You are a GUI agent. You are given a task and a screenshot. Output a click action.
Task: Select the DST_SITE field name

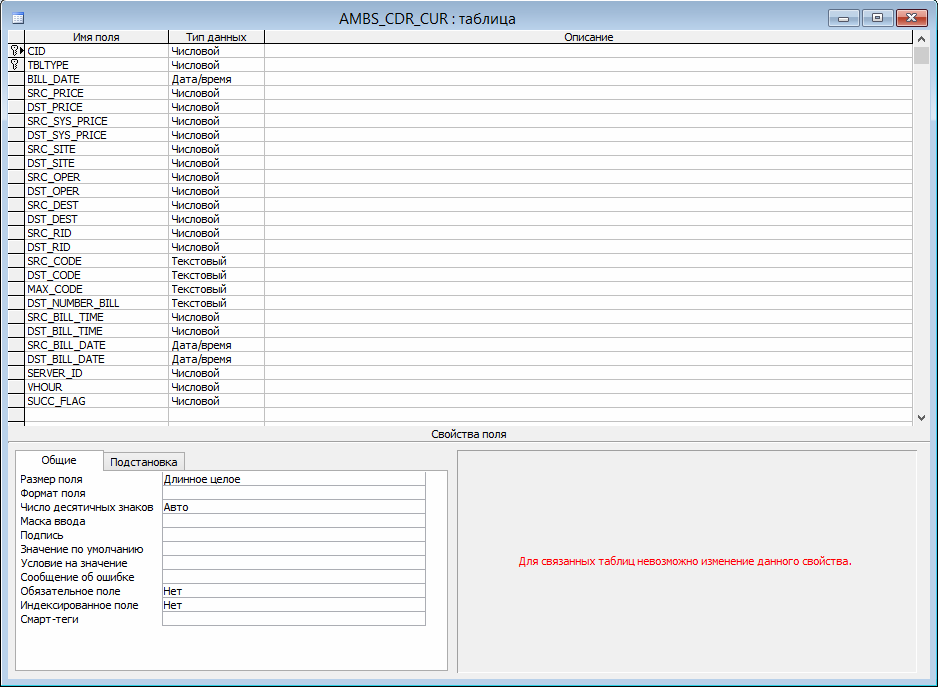(x=51, y=163)
